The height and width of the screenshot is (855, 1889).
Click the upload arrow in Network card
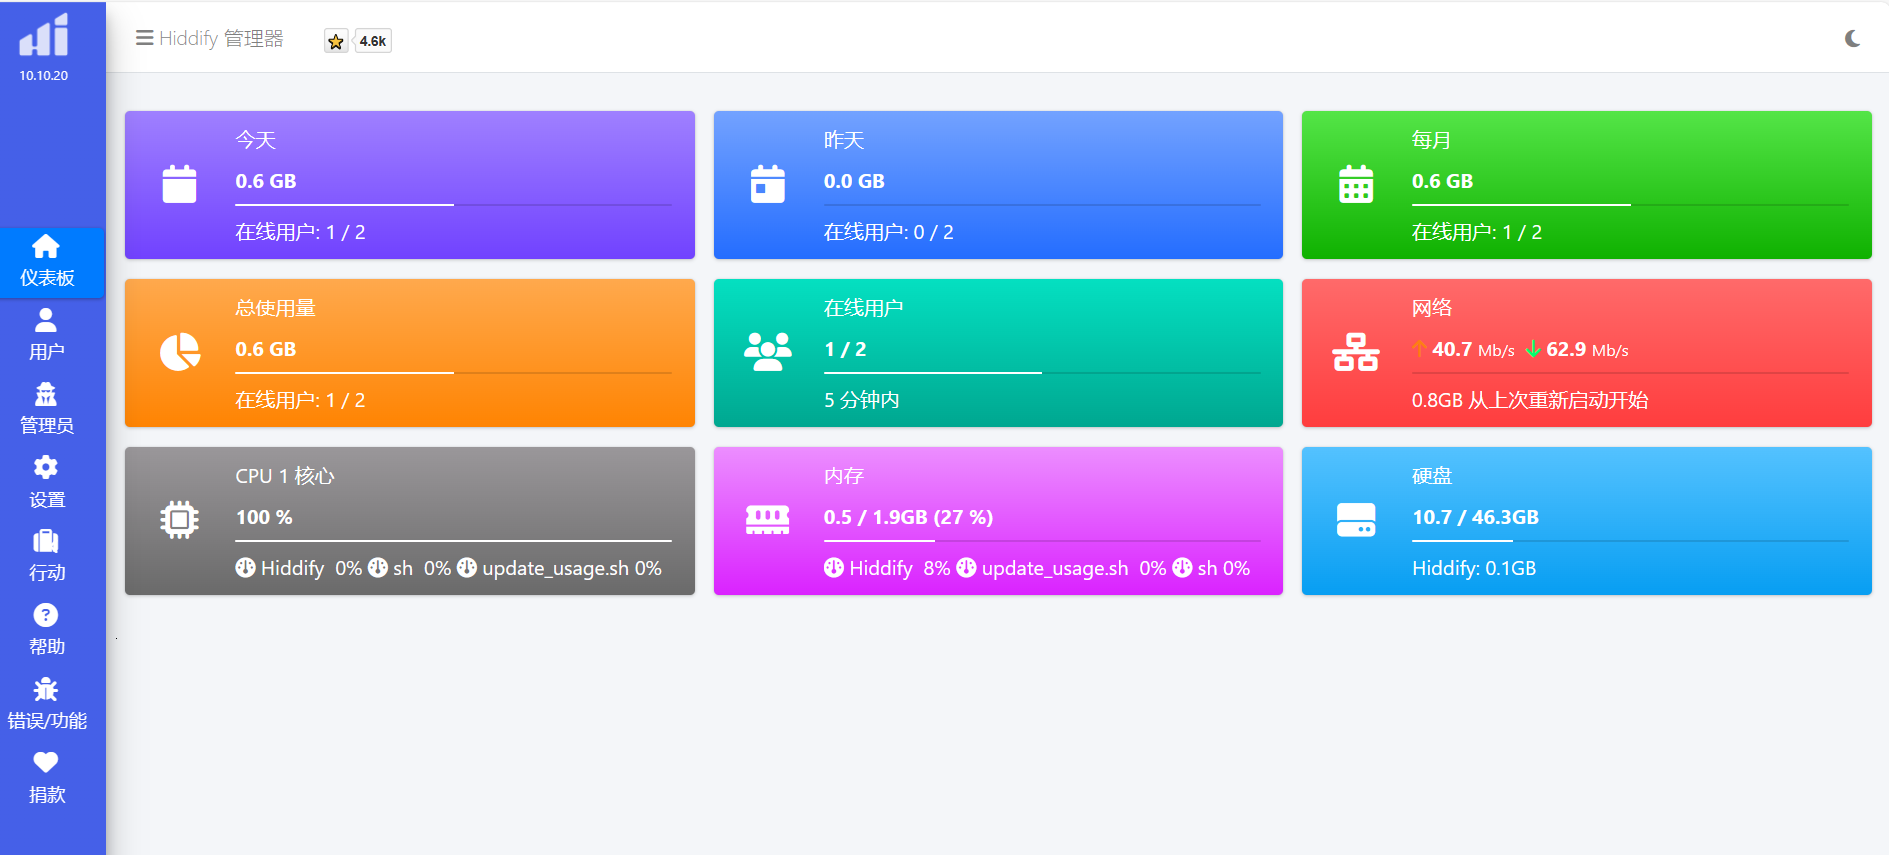[1419, 349]
